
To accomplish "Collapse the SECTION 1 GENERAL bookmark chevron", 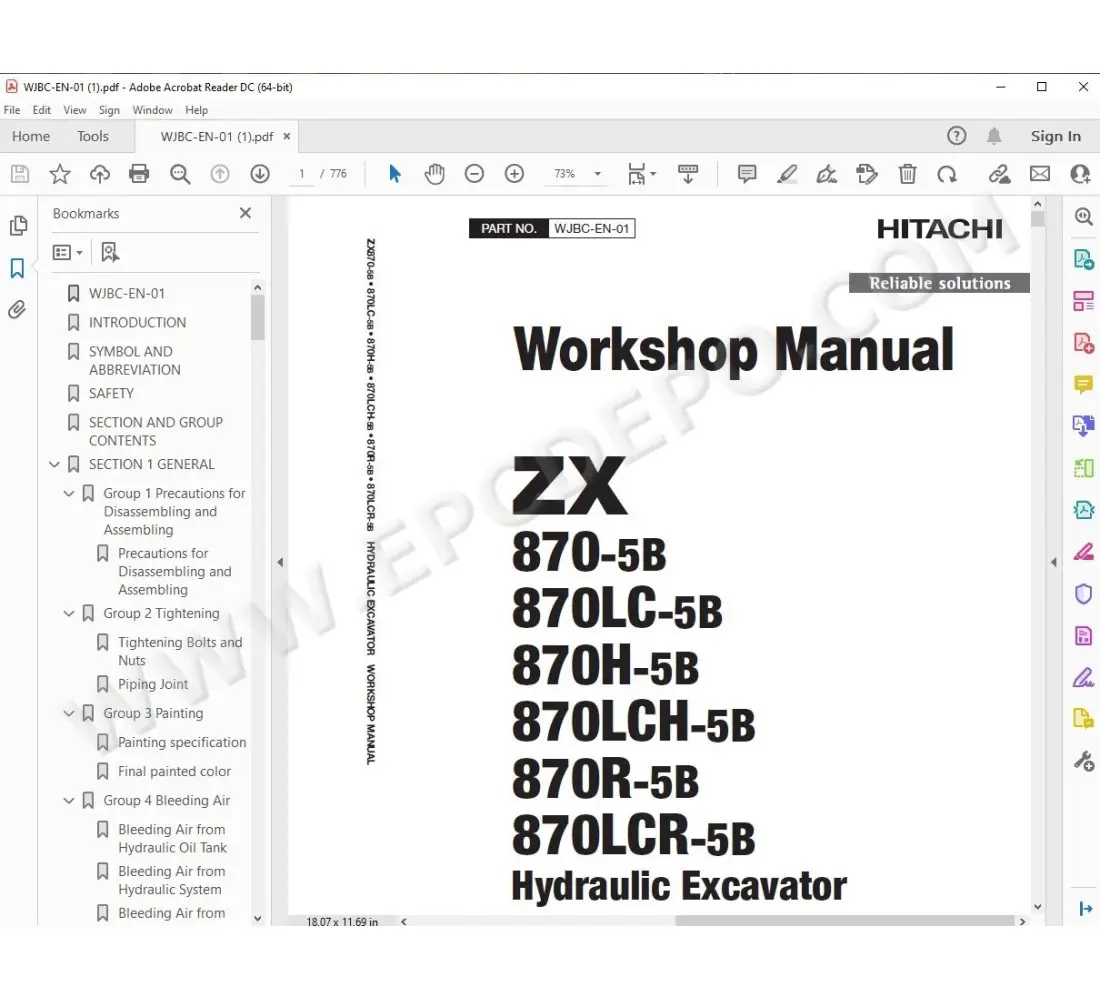I will tap(55, 464).
